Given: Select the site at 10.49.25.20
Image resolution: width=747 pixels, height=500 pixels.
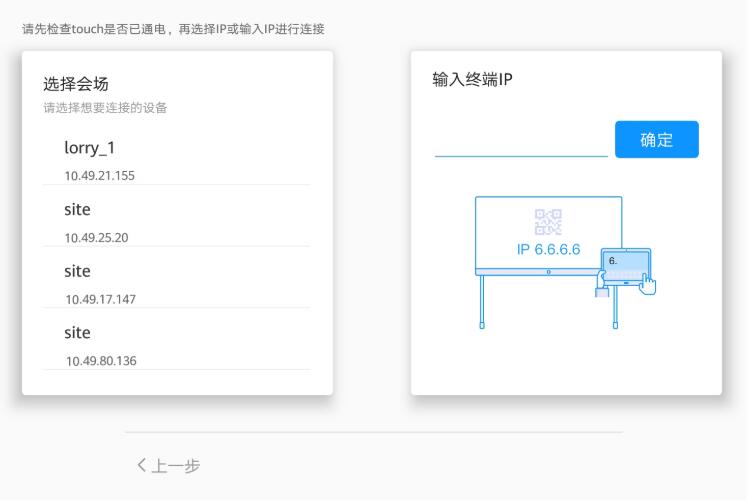Looking at the screenshot, I should point(77,210).
